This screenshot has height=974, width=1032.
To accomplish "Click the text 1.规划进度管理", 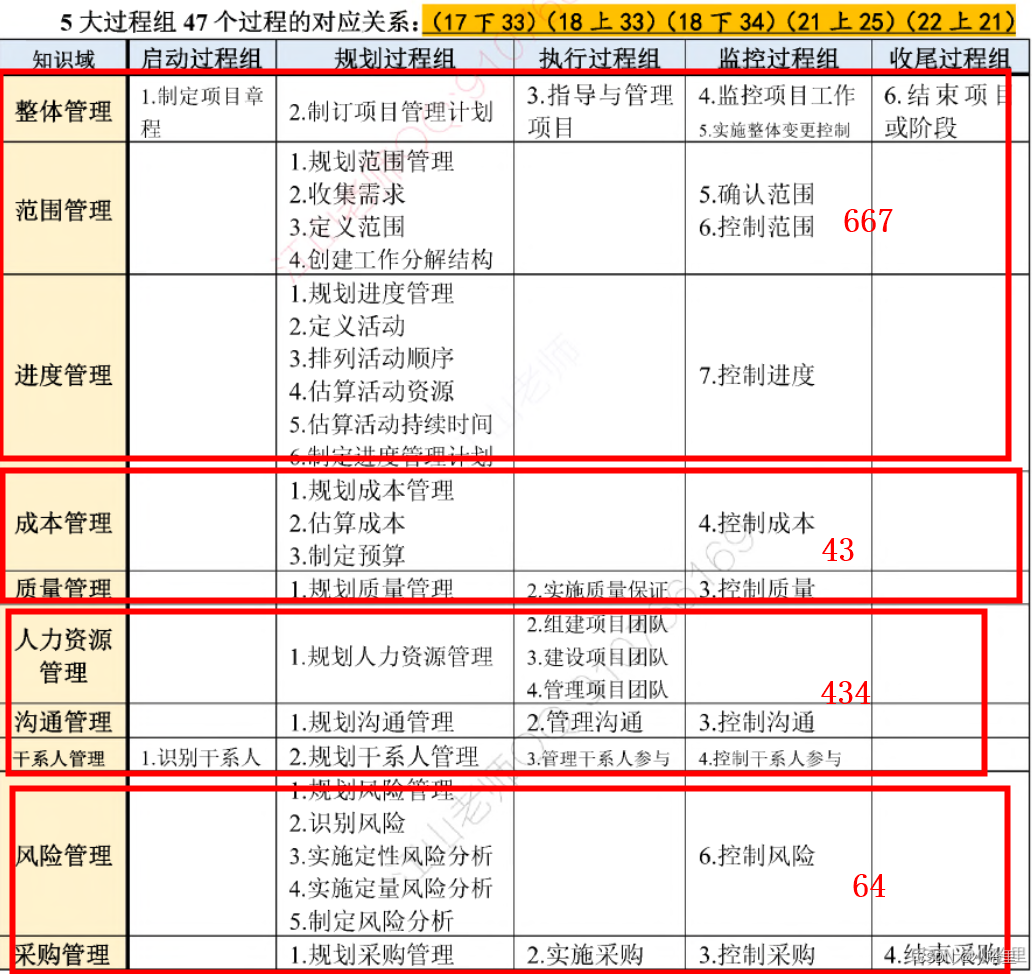I will [371, 293].
